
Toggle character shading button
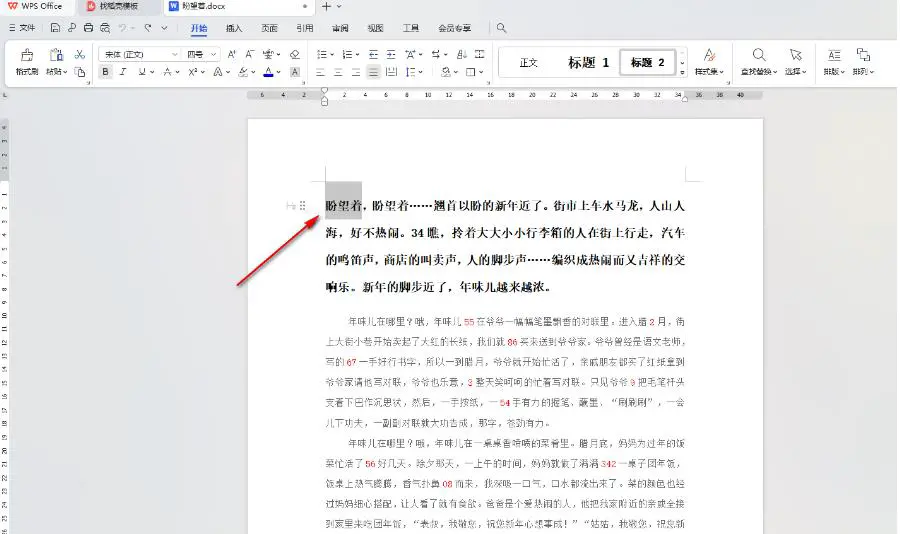294,72
